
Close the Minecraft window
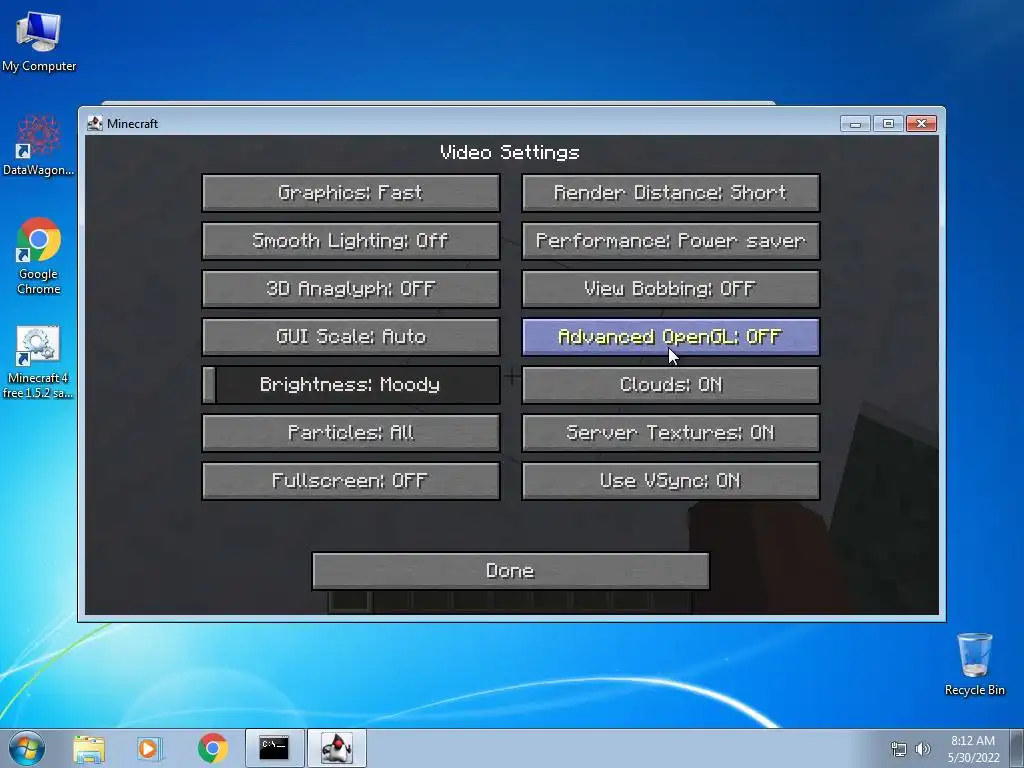pyautogui.click(x=921, y=123)
